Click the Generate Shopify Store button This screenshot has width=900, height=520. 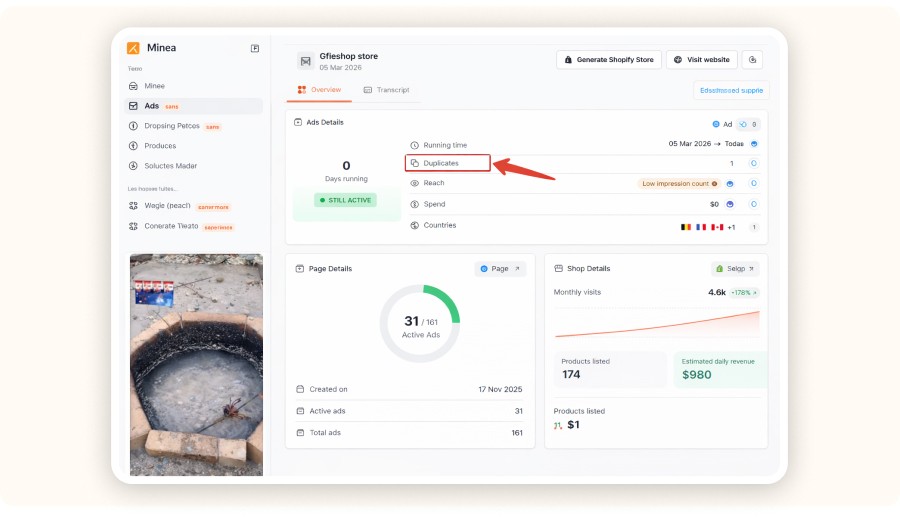coord(608,60)
